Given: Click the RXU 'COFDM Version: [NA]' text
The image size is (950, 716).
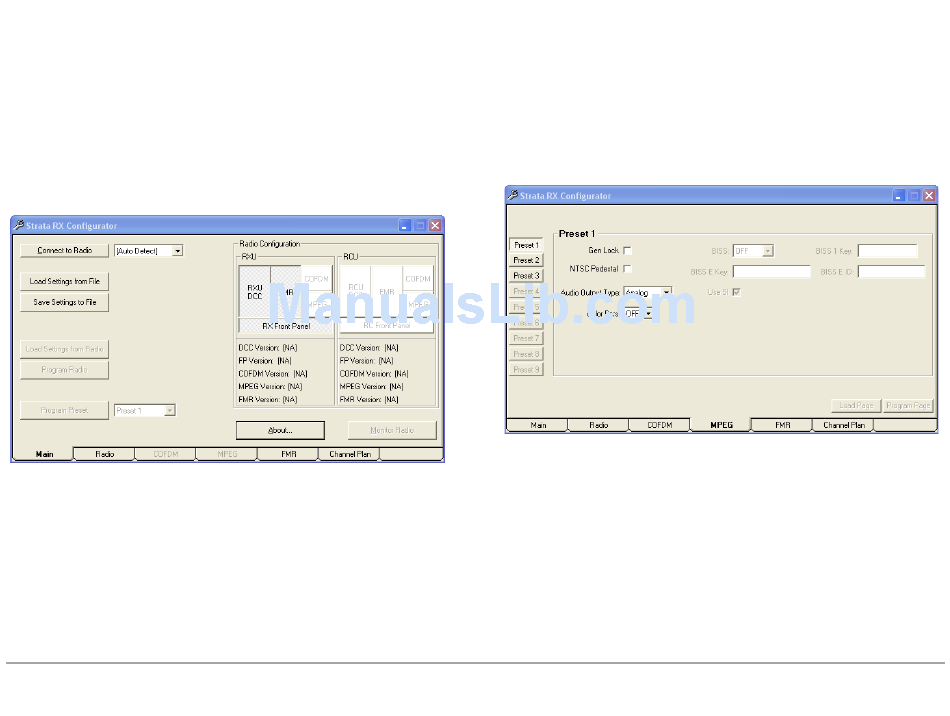Looking at the screenshot, I should (x=273, y=374).
